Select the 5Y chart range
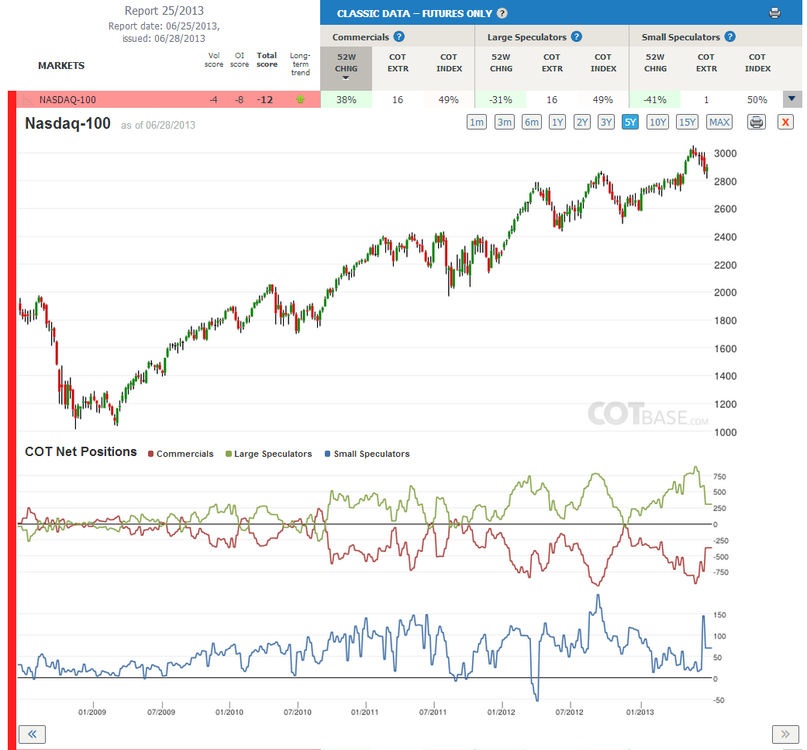 pos(630,122)
